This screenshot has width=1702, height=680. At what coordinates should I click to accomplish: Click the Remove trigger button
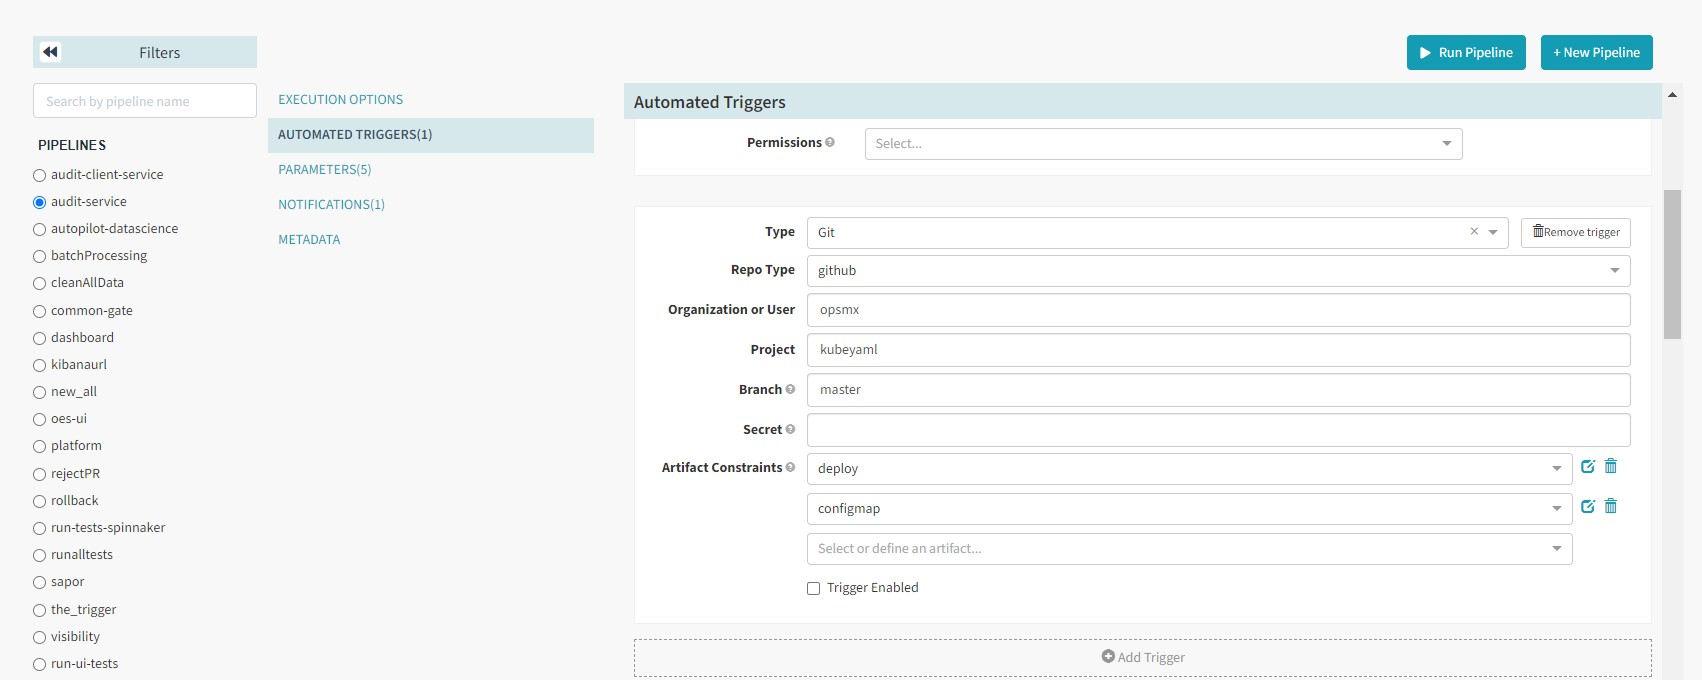pyautogui.click(x=1575, y=233)
